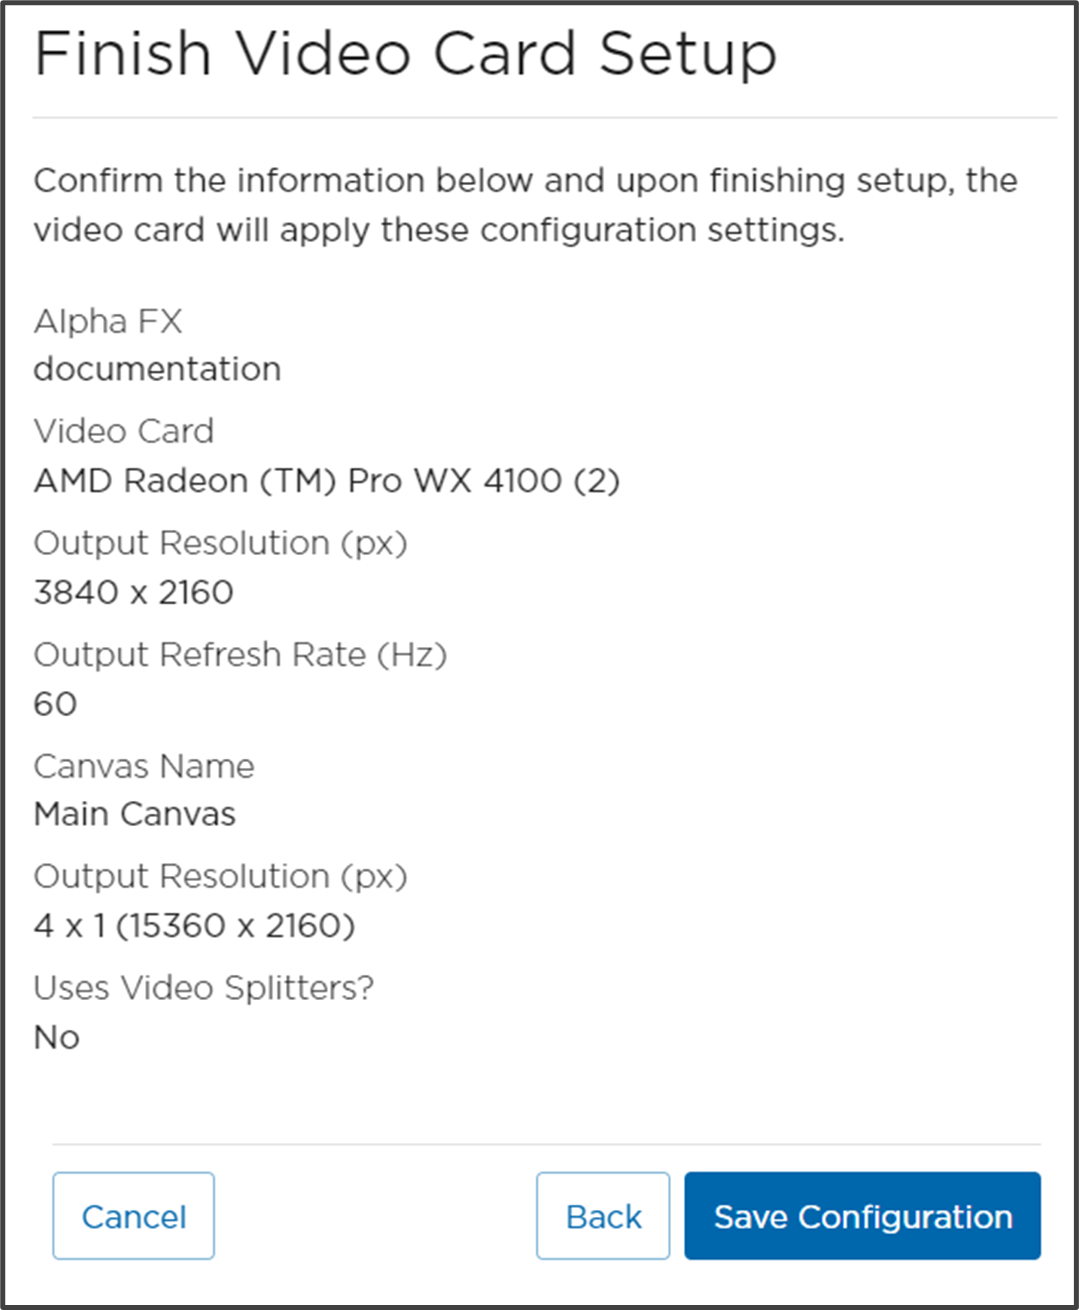
Task: Click the confirmation instructions paragraph
Action: (525, 205)
